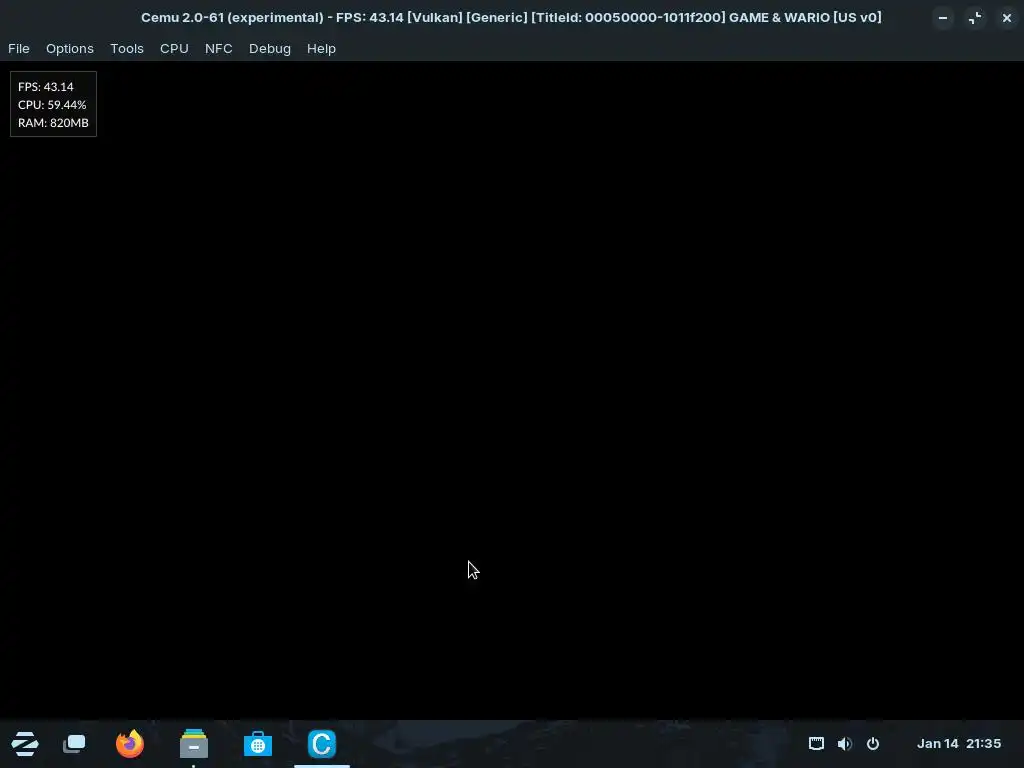The height and width of the screenshot is (768, 1024).
Task: Open the power tray icon
Action: point(873,743)
